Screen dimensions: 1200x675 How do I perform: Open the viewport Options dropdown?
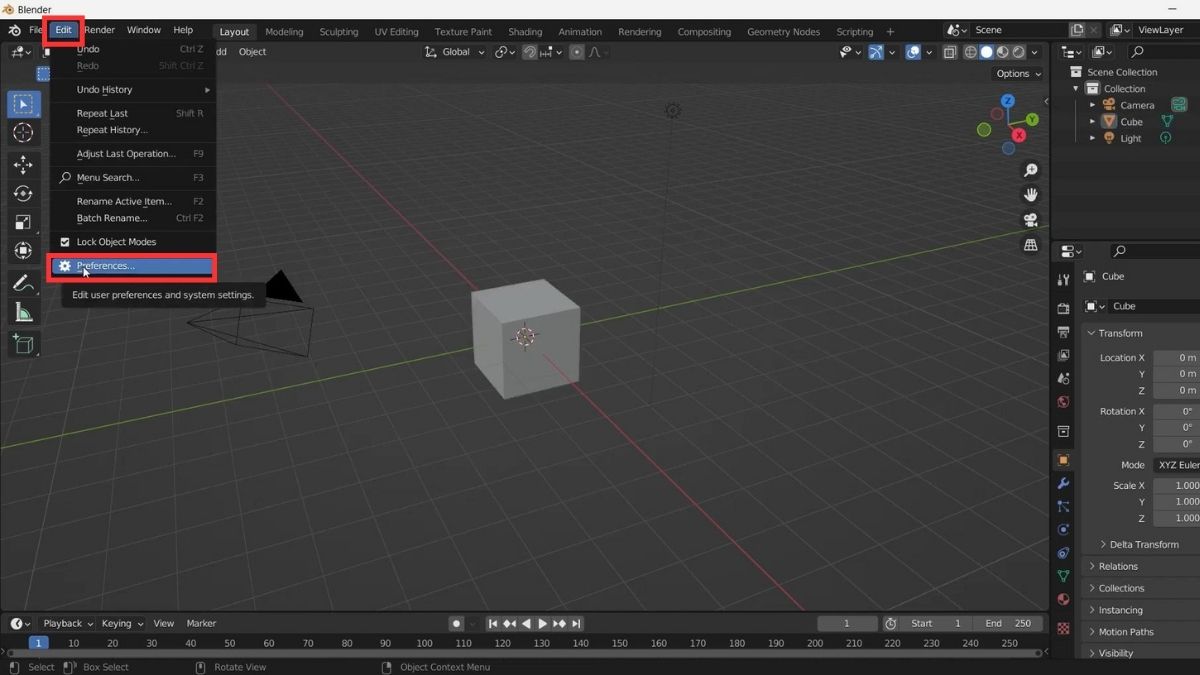coord(1018,73)
